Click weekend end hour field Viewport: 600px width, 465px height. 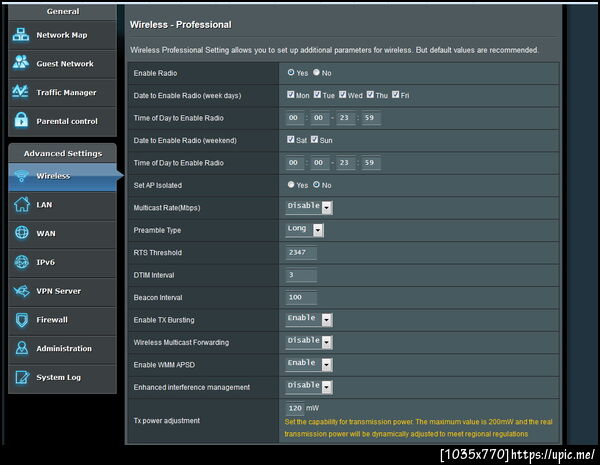(x=345, y=163)
